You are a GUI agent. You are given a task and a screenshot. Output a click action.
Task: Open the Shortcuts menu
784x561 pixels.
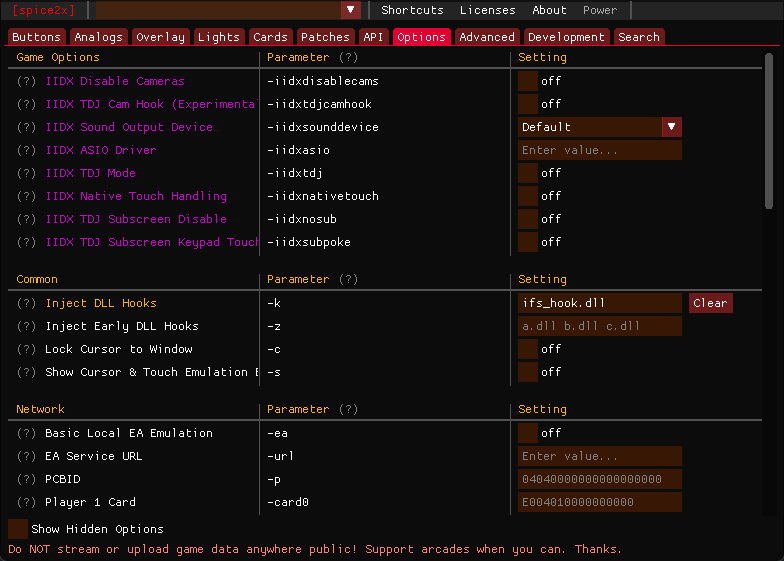coord(412,10)
